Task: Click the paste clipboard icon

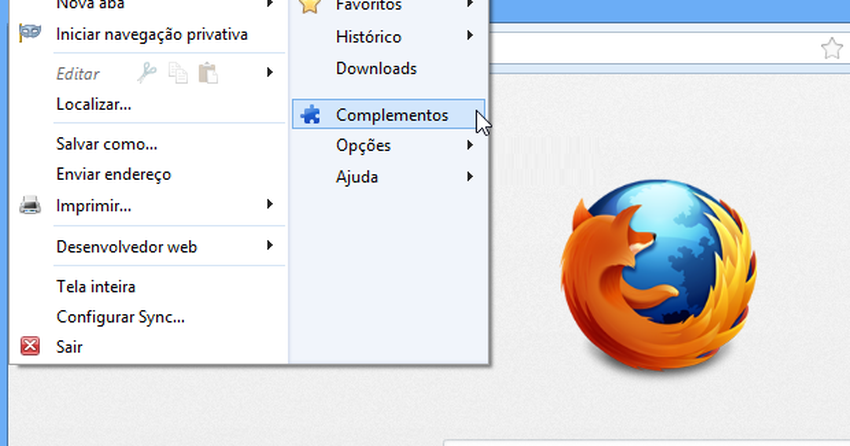Action: pos(208,73)
